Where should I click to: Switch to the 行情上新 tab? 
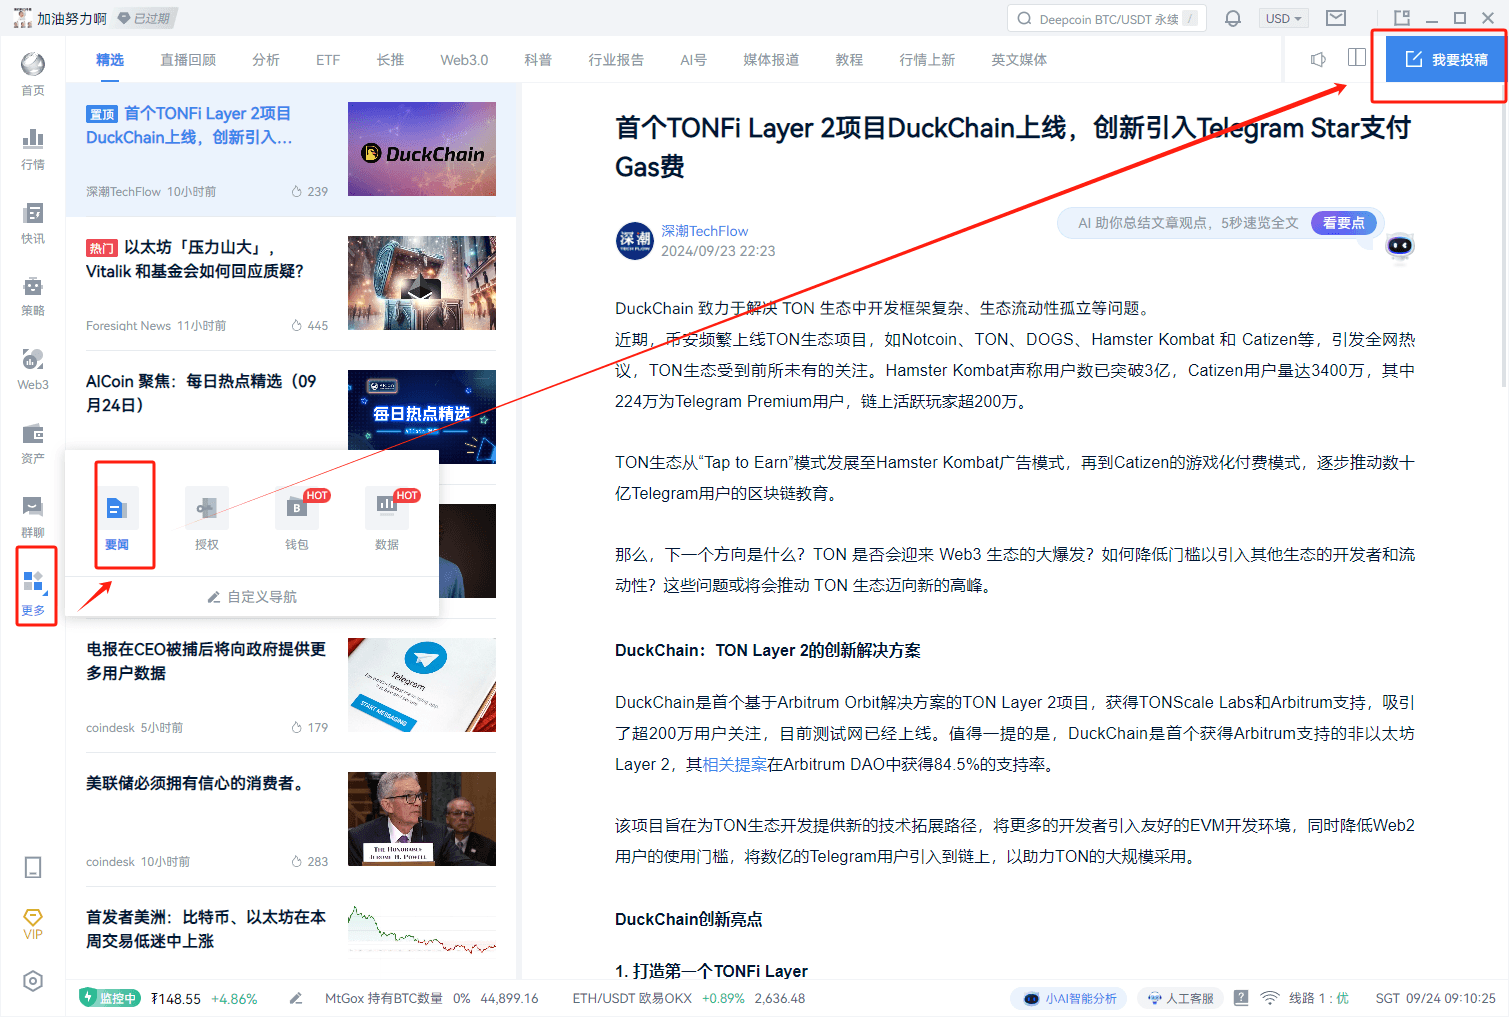tap(927, 60)
